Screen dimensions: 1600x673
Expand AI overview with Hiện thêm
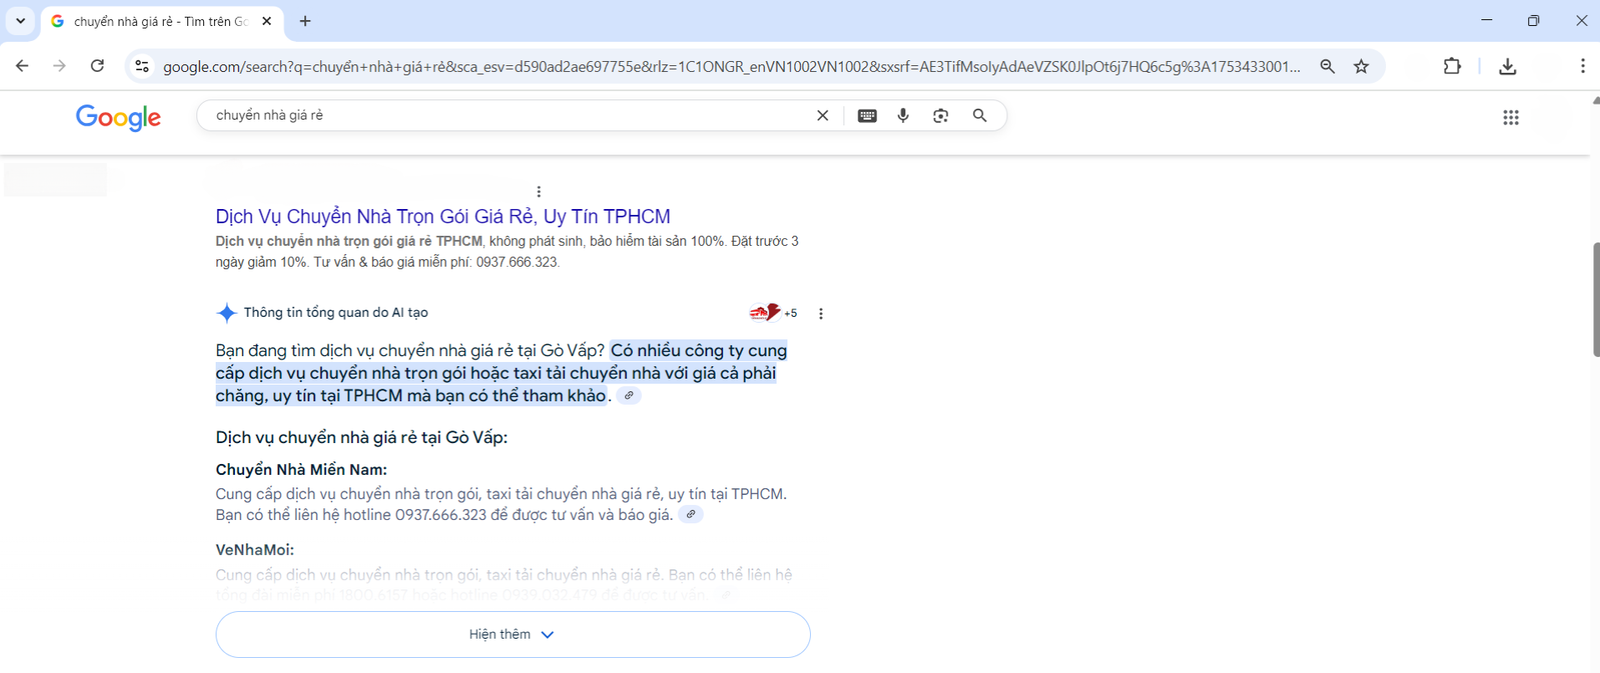pyautogui.click(x=513, y=634)
